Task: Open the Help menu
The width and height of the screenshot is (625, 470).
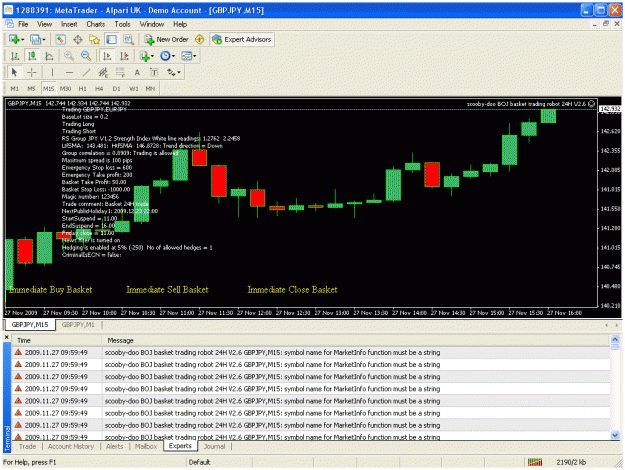Action: (x=180, y=24)
